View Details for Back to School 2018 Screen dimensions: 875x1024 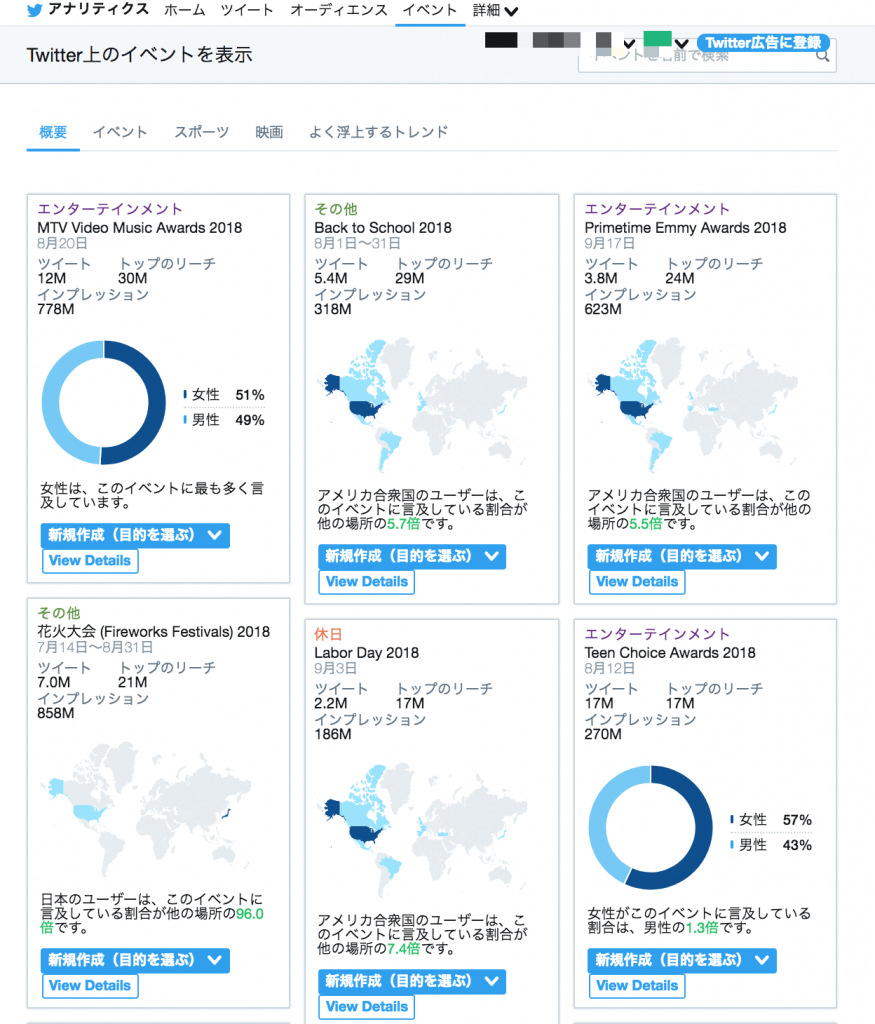(x=367, y=582)
